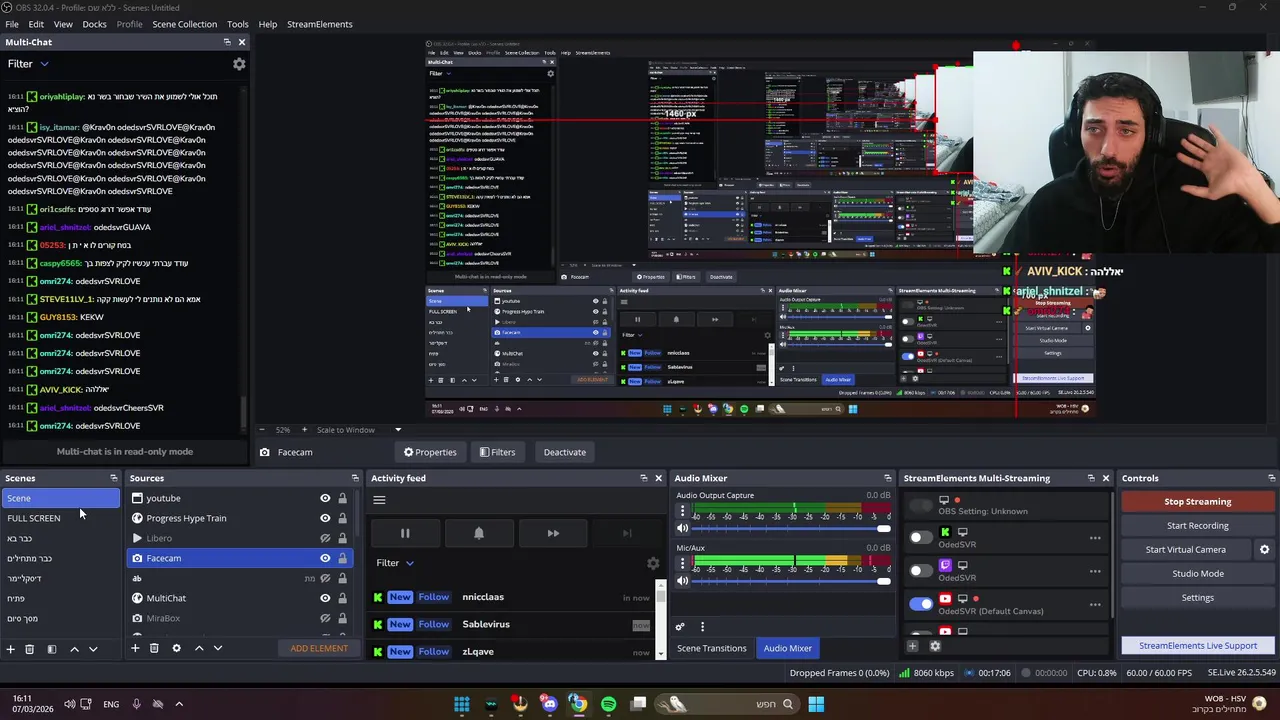Enable Twitch OdedSVR streaming toggle
This screenshot has height=720, width=1280.
pos(920,571)
